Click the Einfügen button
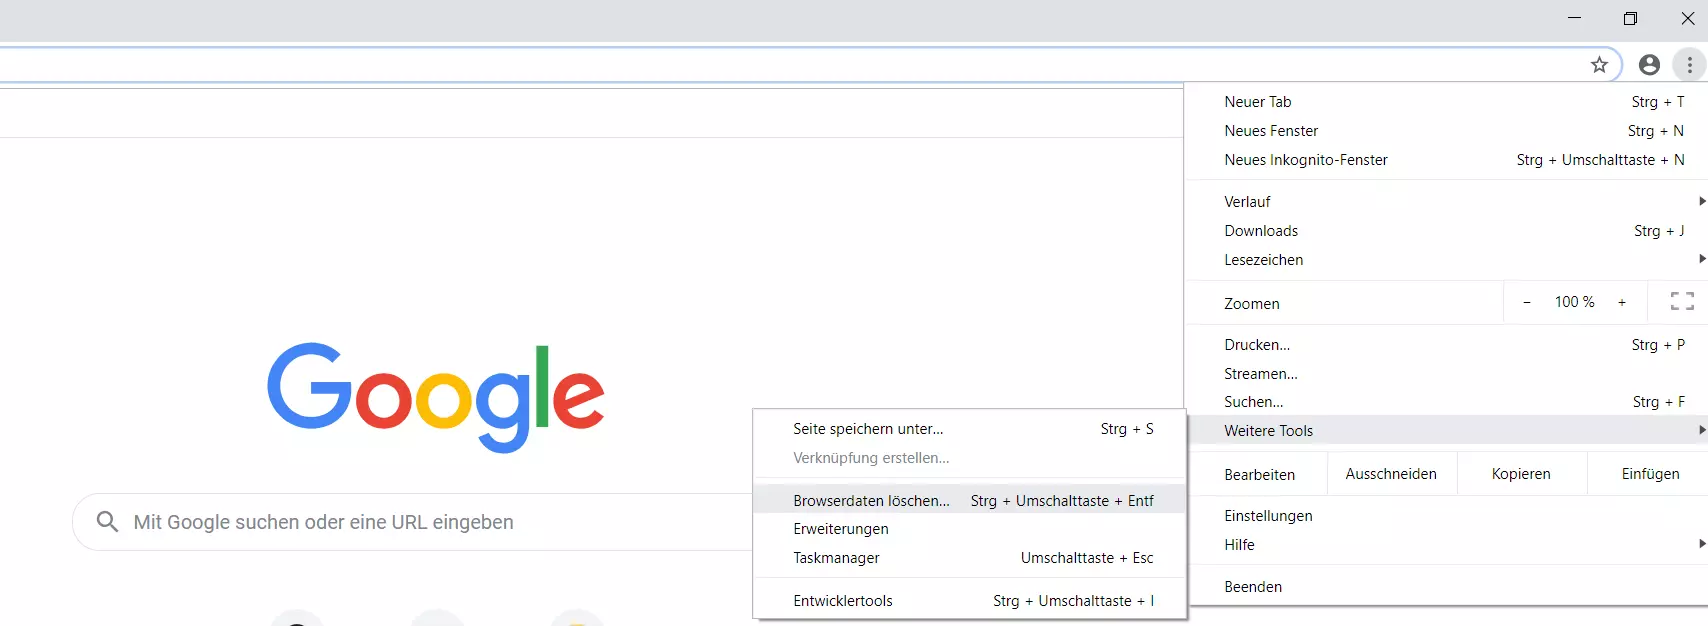 click(1650, 474)
